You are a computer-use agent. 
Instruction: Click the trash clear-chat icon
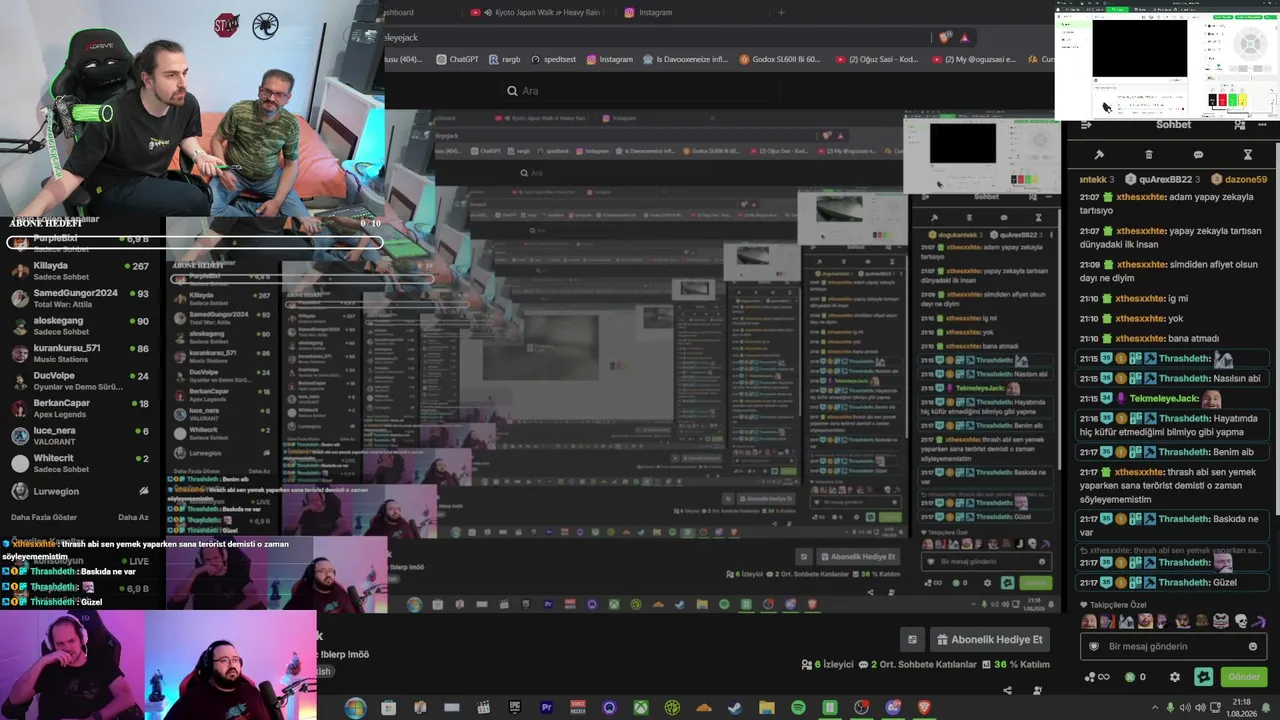coord(1148,155)
